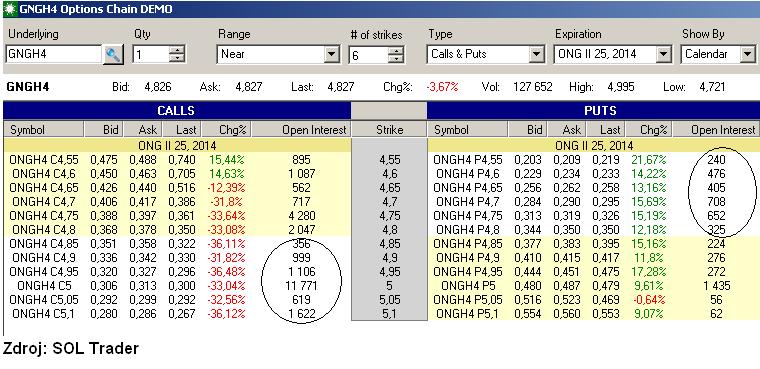This screenshot has height=369, width=760.
Task: Click the 4,75 strike price cell
Action: point(389,216)
